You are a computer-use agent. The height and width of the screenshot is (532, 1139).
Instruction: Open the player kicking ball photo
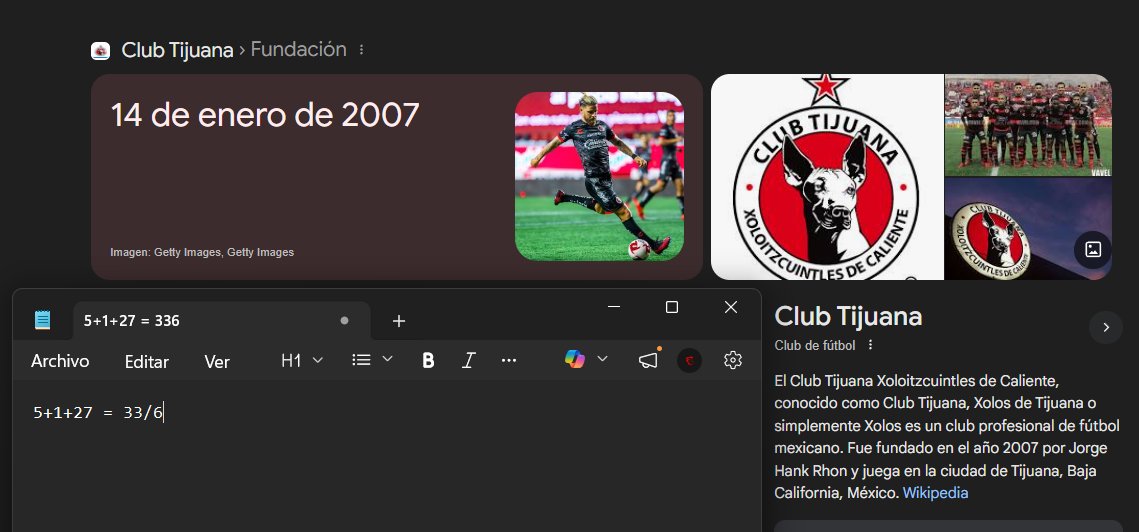(x=599, y=177)
